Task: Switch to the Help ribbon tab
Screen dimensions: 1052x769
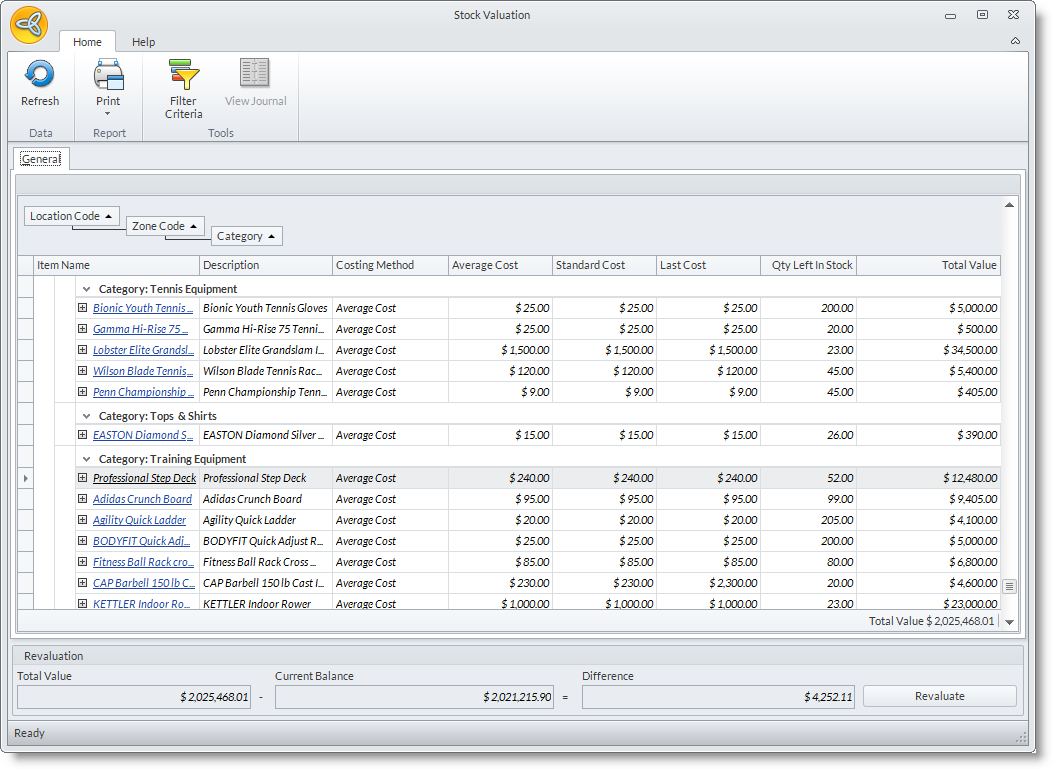Action: point(144,42)
